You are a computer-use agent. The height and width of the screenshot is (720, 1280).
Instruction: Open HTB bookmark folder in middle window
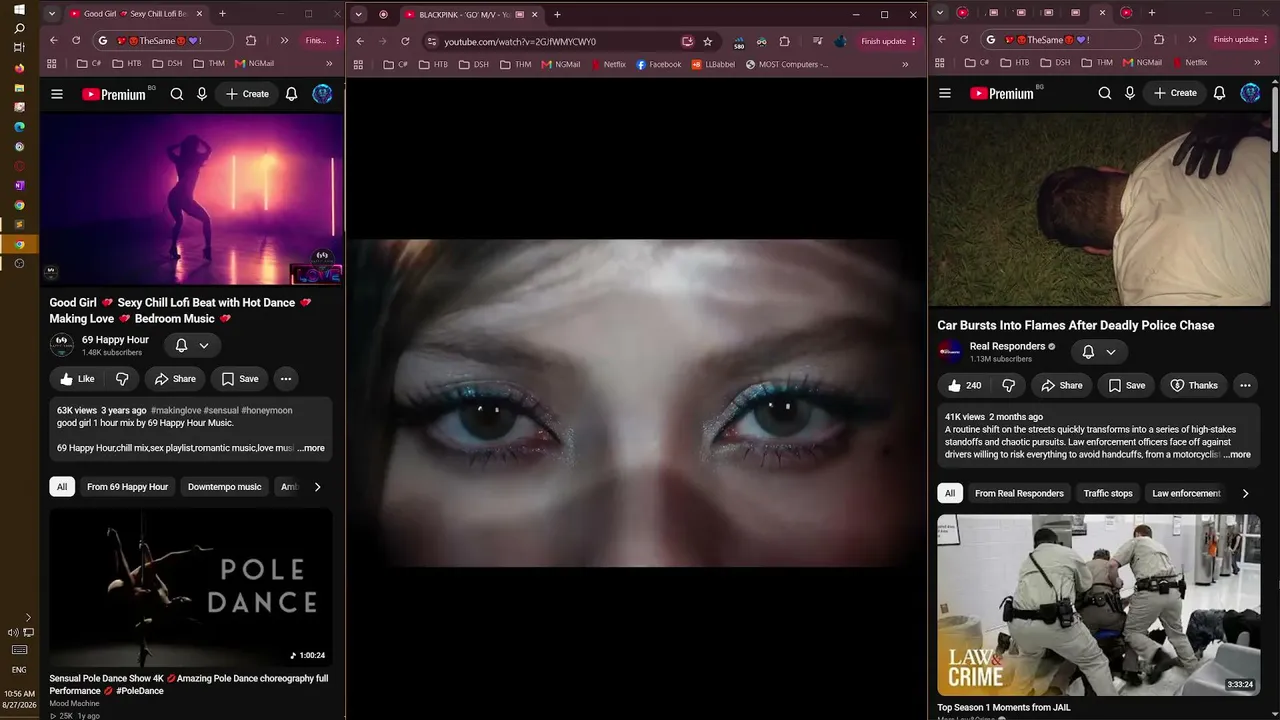(433, 64)
